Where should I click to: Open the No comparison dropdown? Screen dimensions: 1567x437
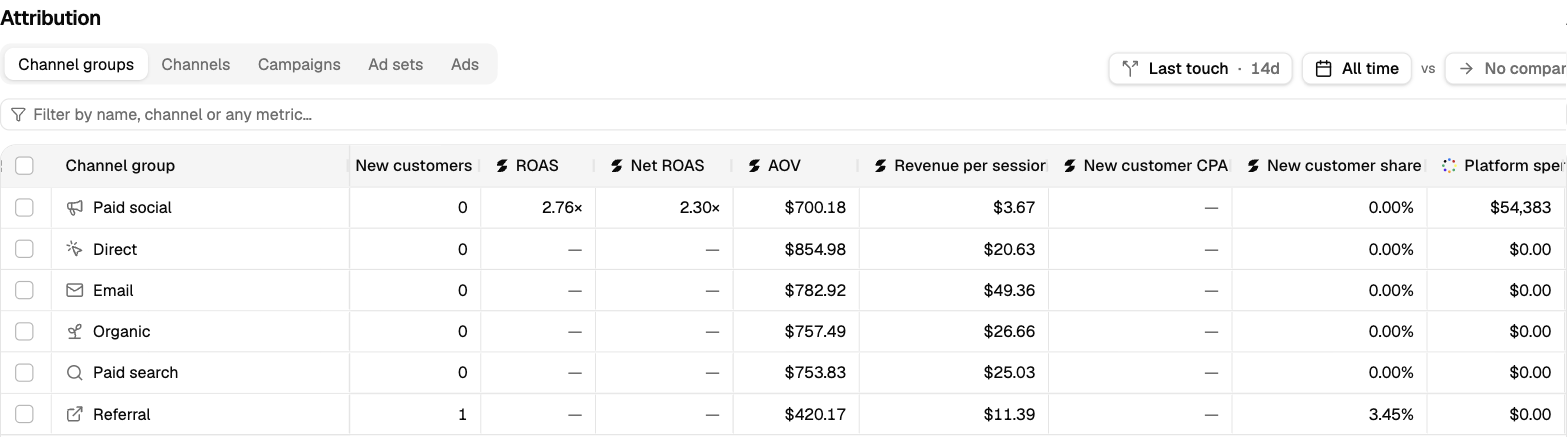[1506, 69]
